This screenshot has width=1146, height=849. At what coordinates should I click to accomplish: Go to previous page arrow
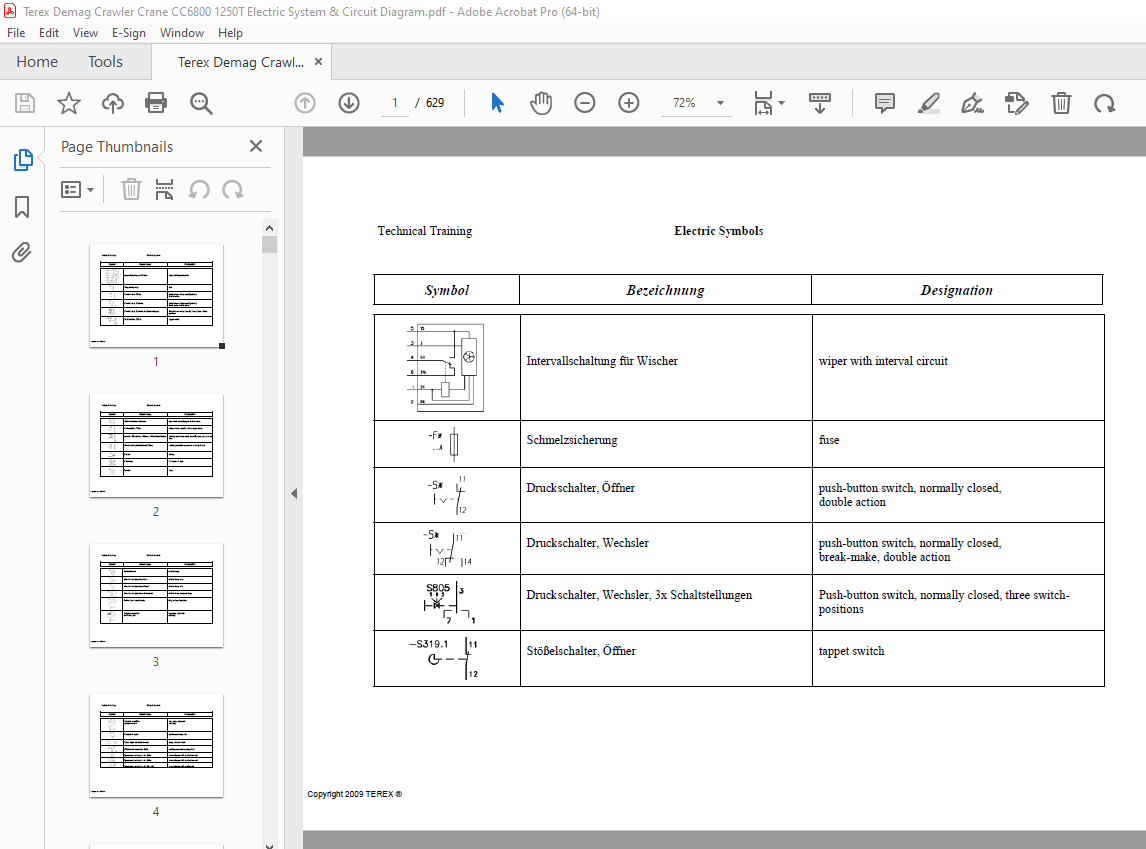point(305,103)
